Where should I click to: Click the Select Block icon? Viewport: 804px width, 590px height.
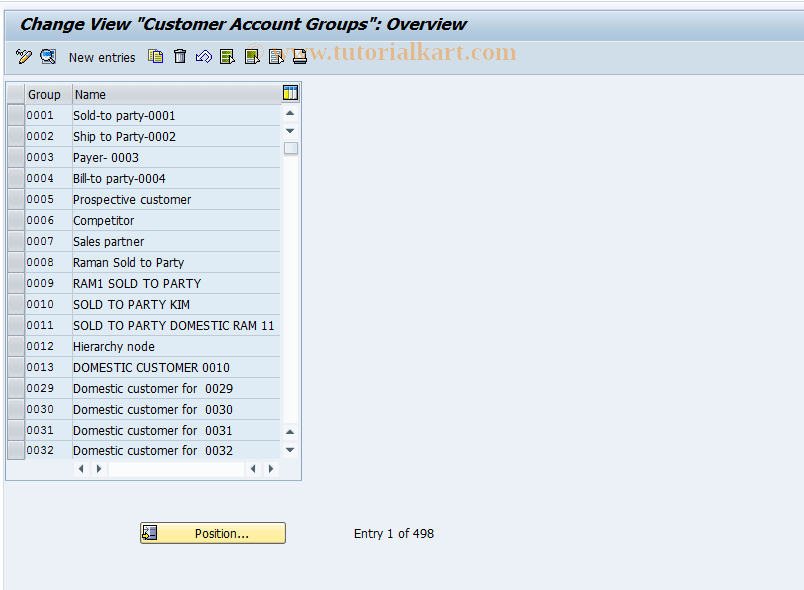click(252, 56)
